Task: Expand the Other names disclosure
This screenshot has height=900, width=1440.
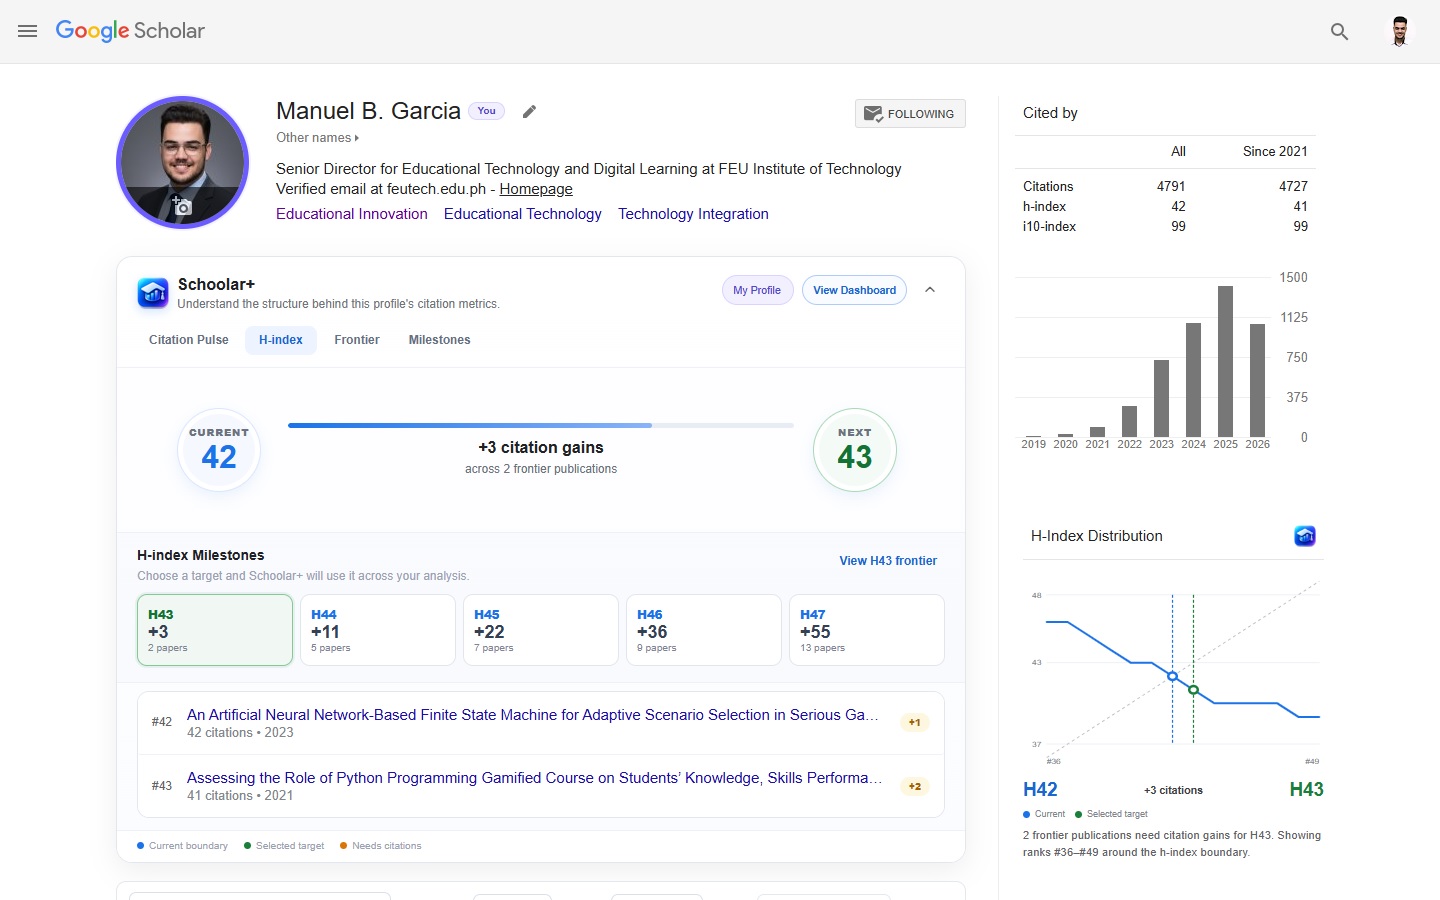Action: pos(317,138)
